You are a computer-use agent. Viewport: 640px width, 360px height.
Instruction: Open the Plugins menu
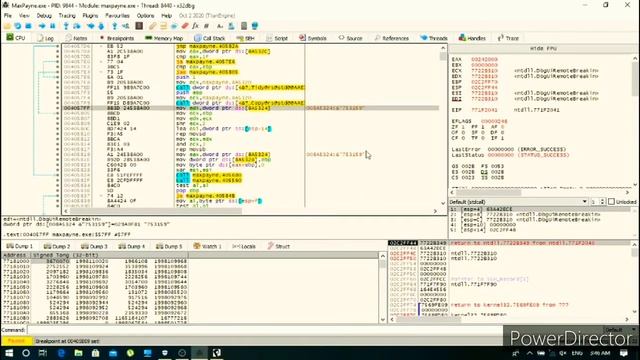point(90,16)
